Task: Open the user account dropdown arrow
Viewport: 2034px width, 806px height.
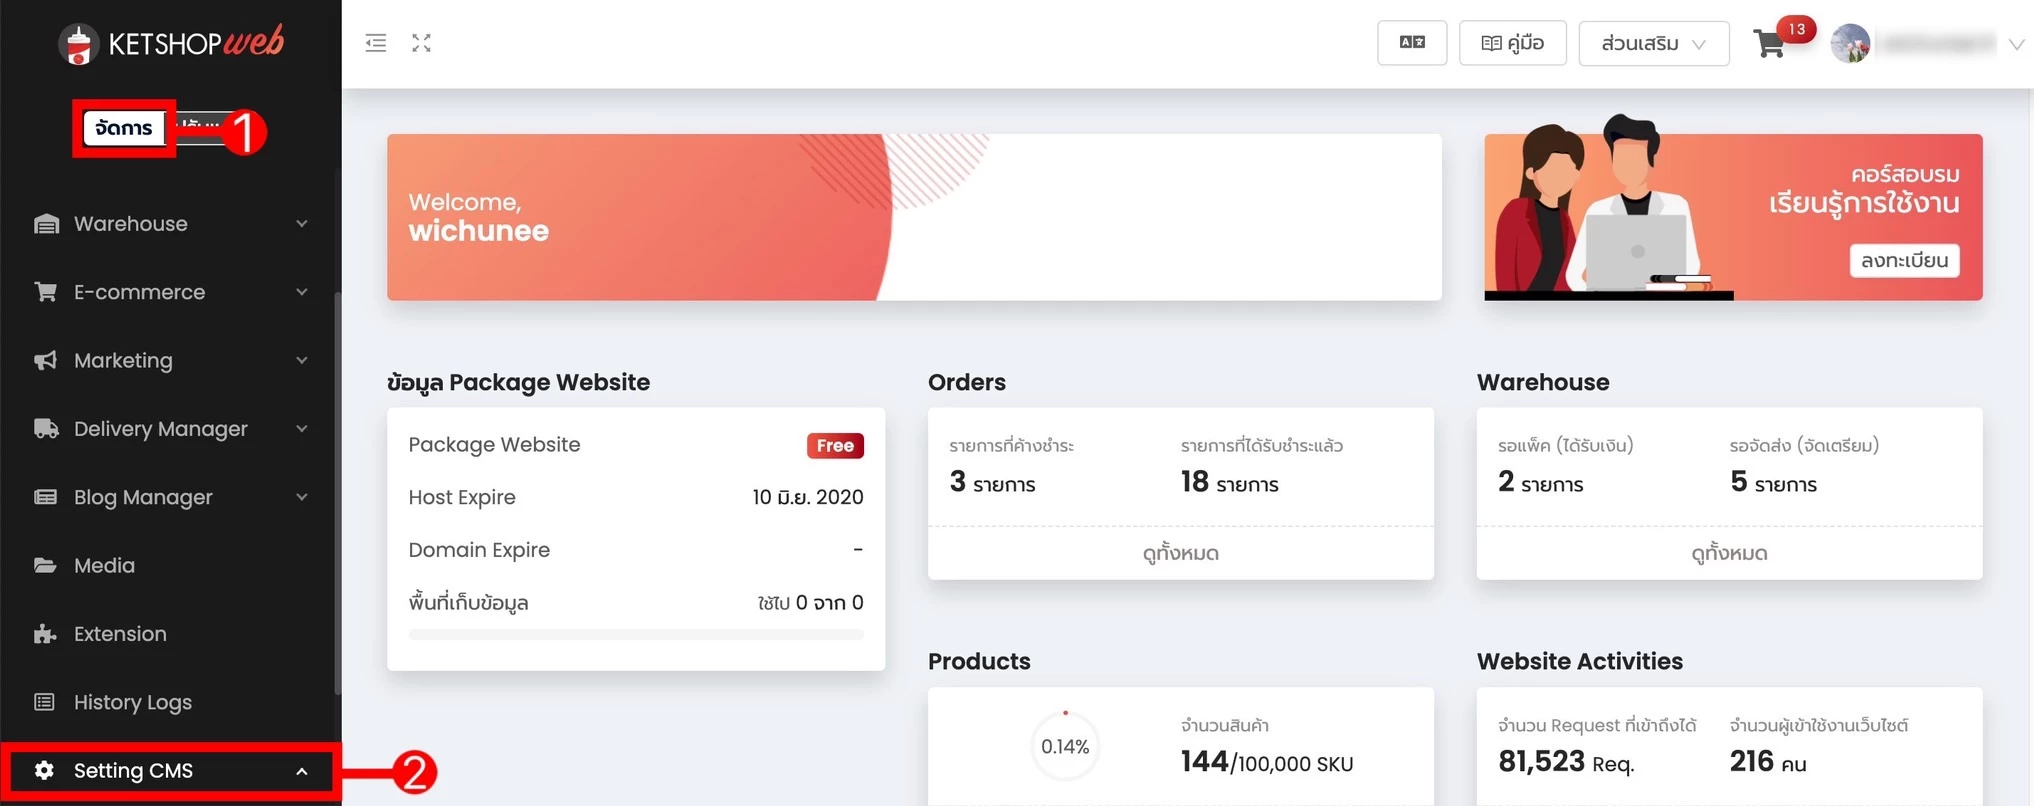Action: tap(2017, 44)
